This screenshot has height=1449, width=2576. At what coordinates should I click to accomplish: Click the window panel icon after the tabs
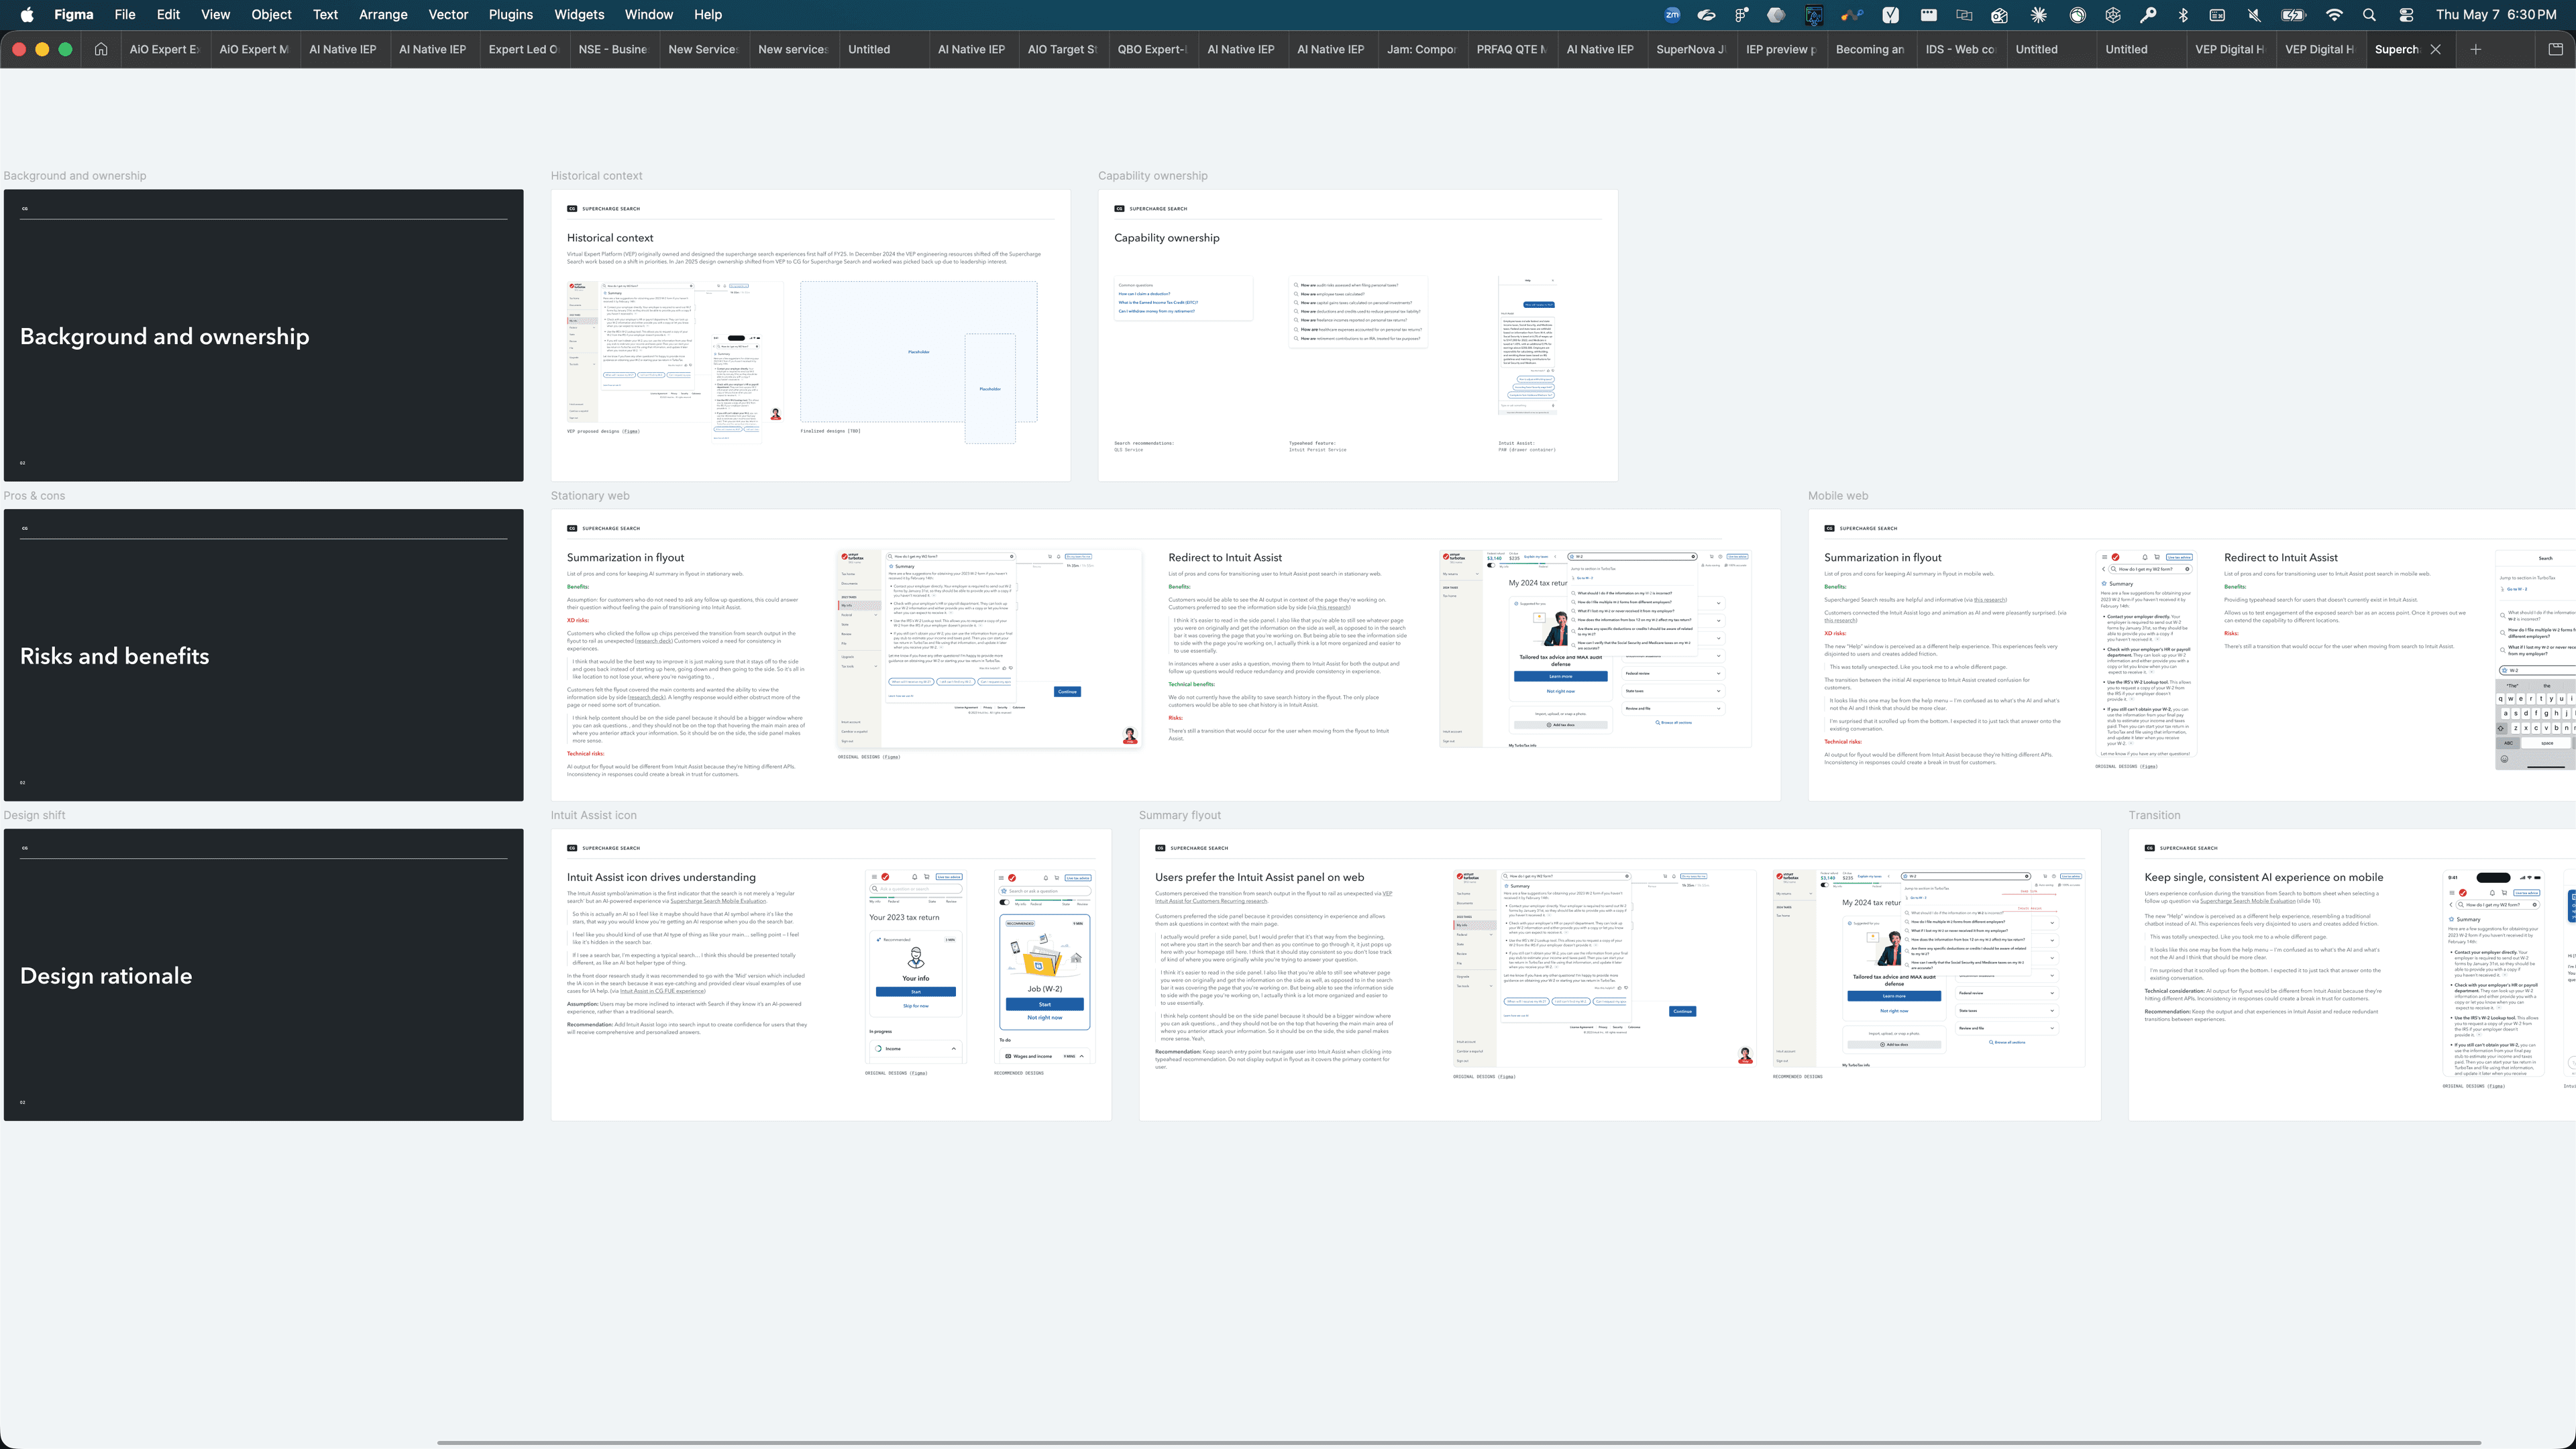coord(2555,49)
